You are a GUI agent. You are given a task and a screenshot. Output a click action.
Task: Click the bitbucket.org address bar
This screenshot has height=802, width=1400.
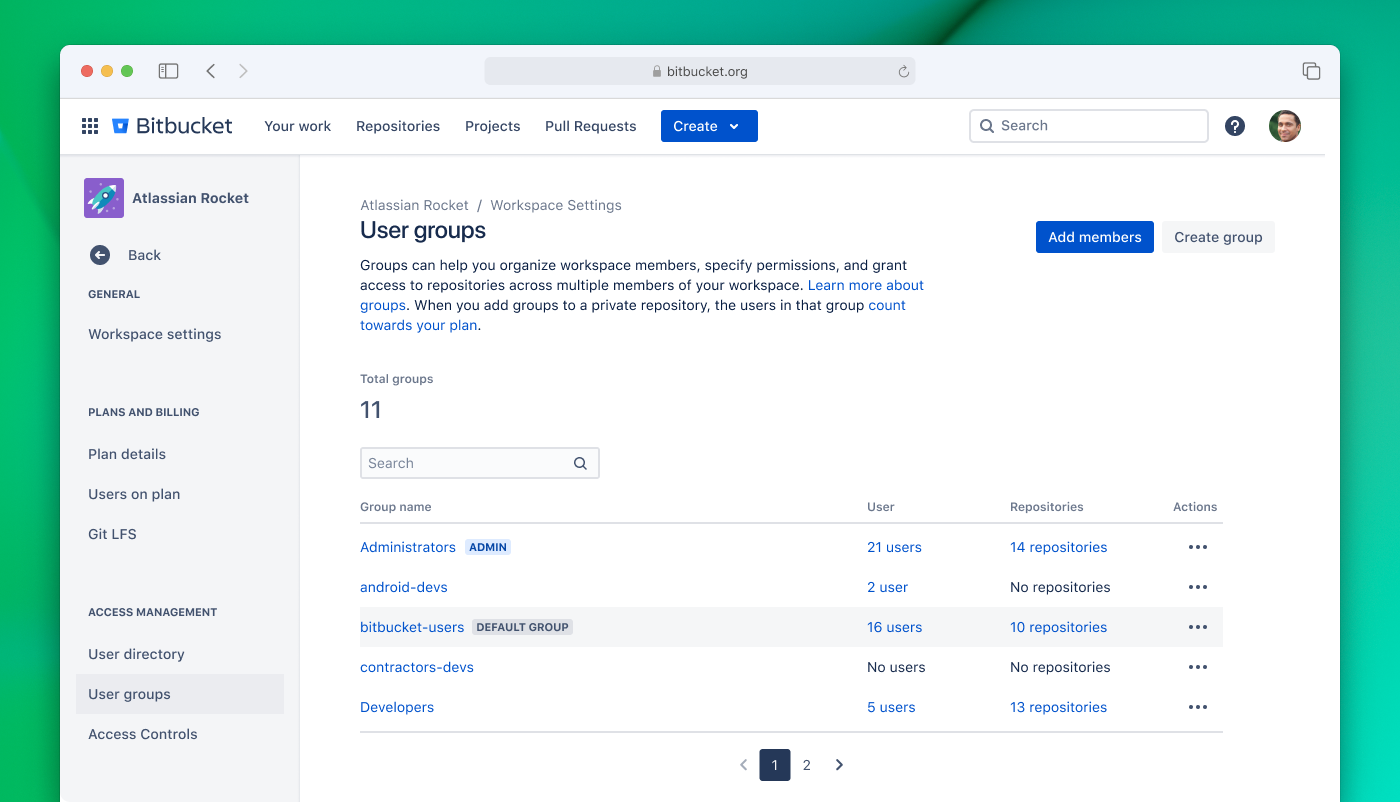click(700, 71)
